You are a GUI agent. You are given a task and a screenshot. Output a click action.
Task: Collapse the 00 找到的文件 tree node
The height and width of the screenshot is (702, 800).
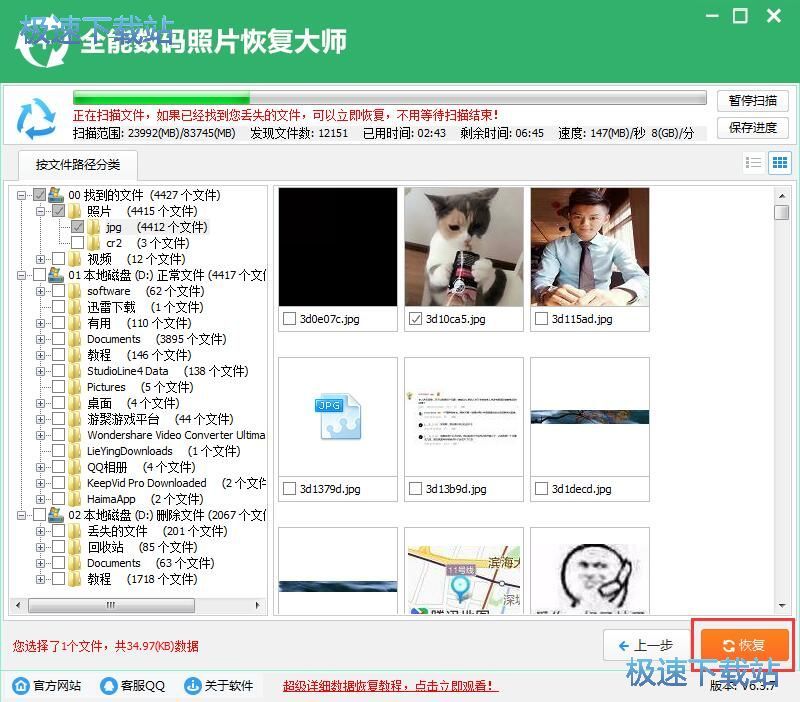23,195
